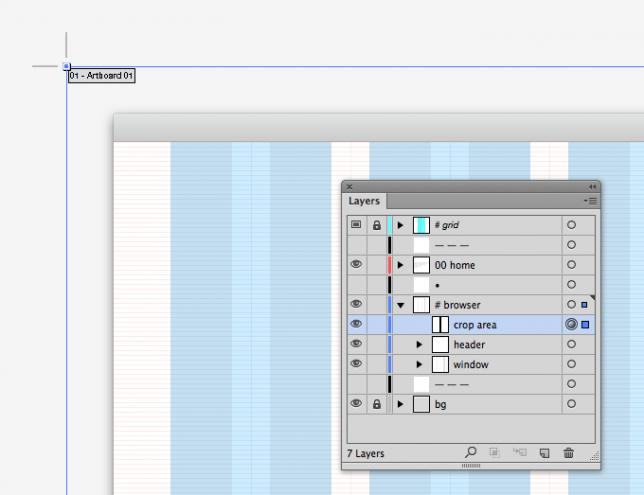The width and height of the screenshot is (644, 495).
Task: Select the bullet separator layer
Action: [471, 285]
